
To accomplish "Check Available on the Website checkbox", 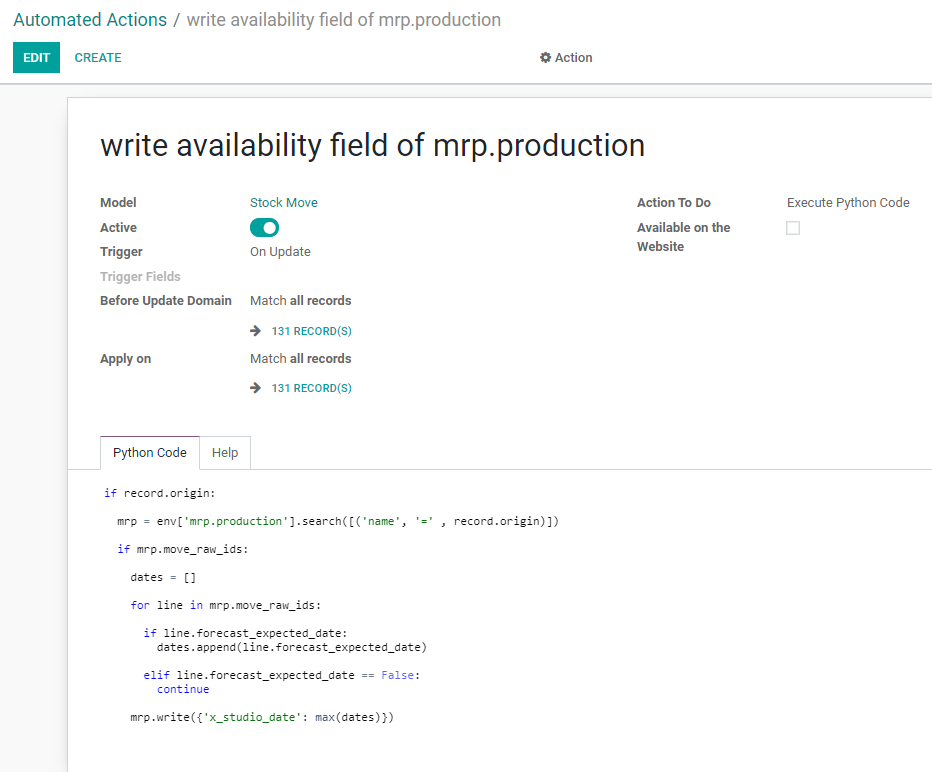I will pyautogui.click(x=793, y=228).
